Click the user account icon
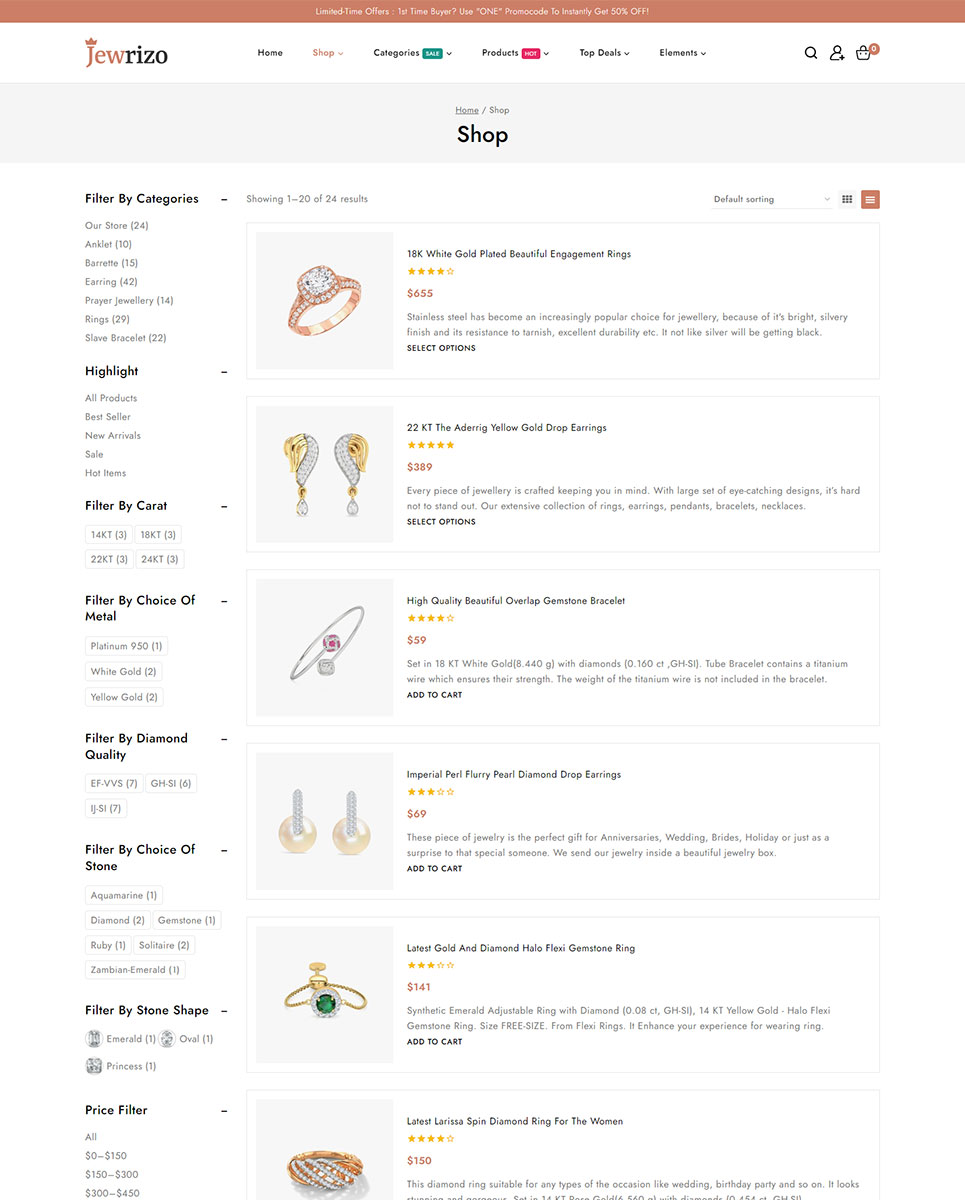965x1200 pixels. click(837, 53)
